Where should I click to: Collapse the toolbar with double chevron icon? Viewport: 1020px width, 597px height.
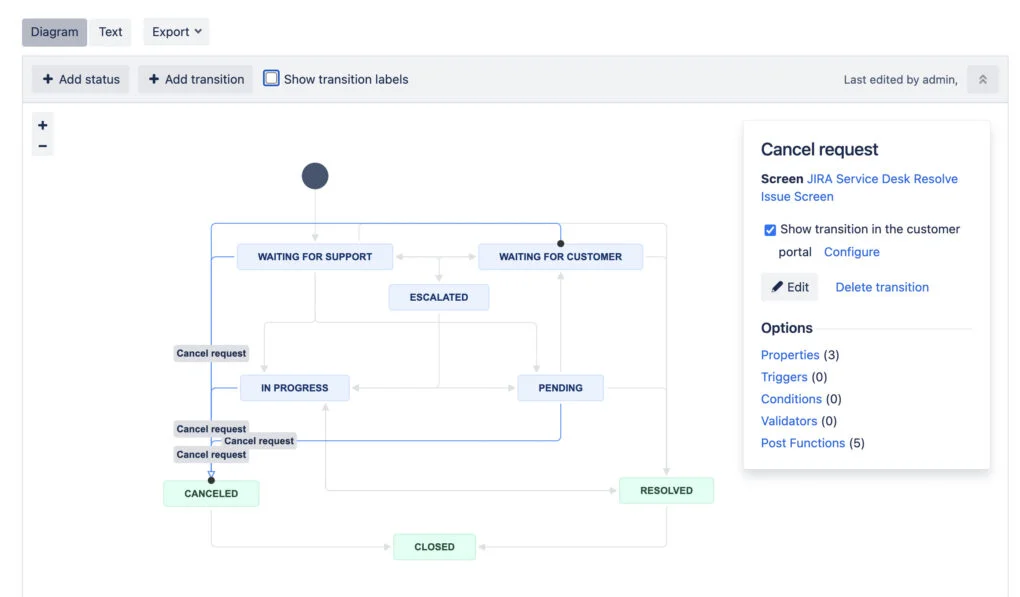982,80
